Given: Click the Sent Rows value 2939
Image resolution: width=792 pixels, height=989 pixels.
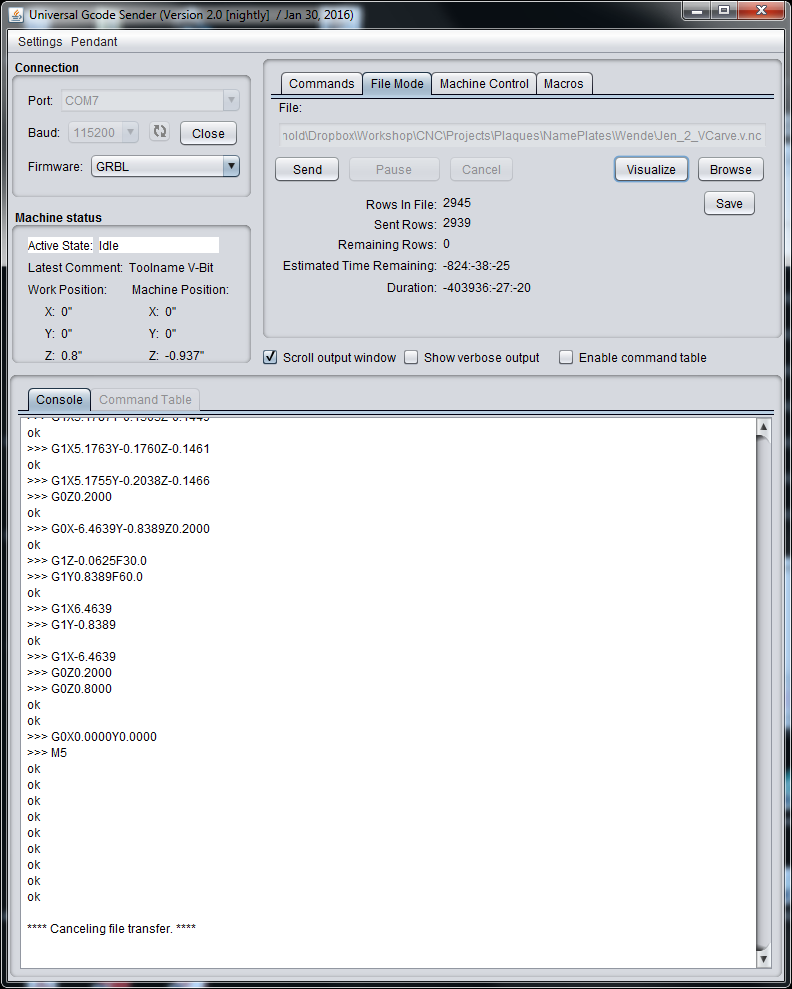Looking at the screenshot, I should point(457,223).
